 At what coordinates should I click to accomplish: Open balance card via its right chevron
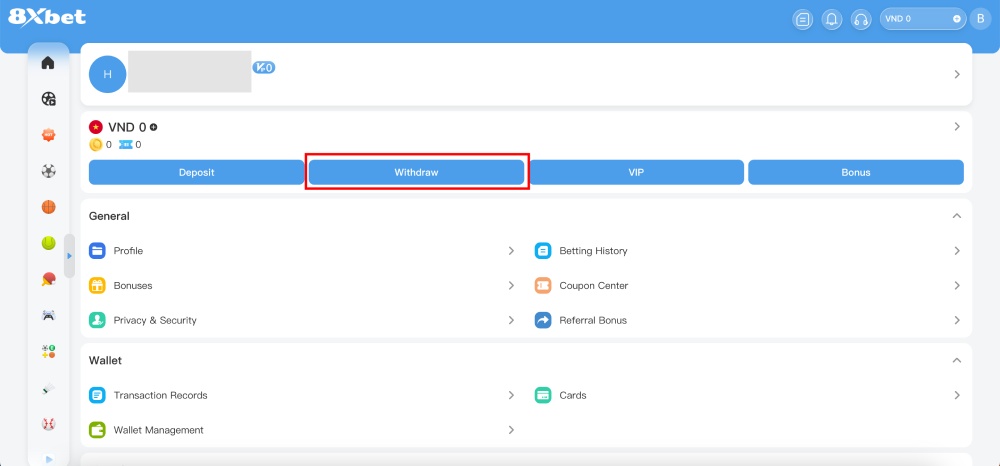click(957, 126)
